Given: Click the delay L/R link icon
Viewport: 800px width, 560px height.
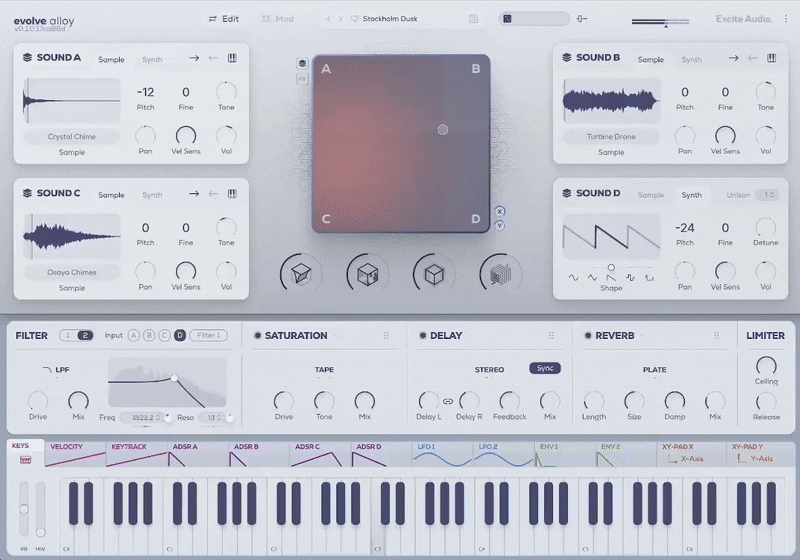Looking at the screenshot, I should [x=447, y=401].
